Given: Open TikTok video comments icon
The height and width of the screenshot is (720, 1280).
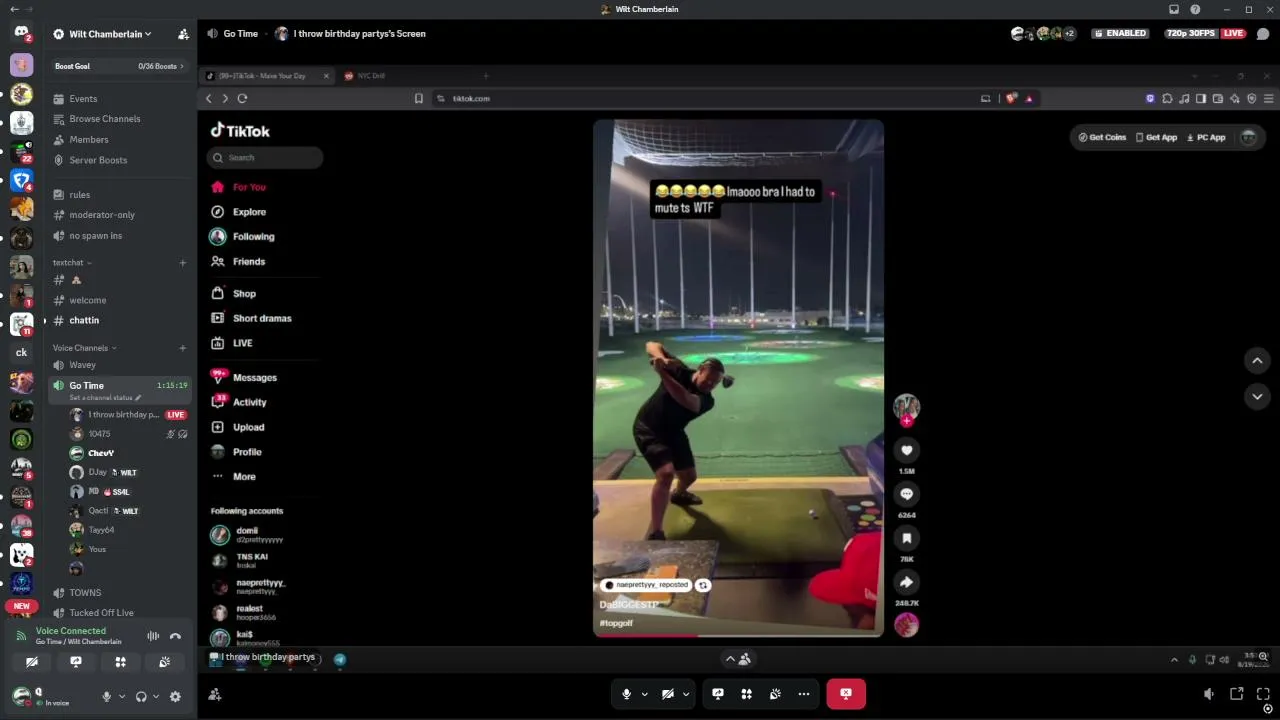Looking at the screenshot, I should click(x=907, y=494).
